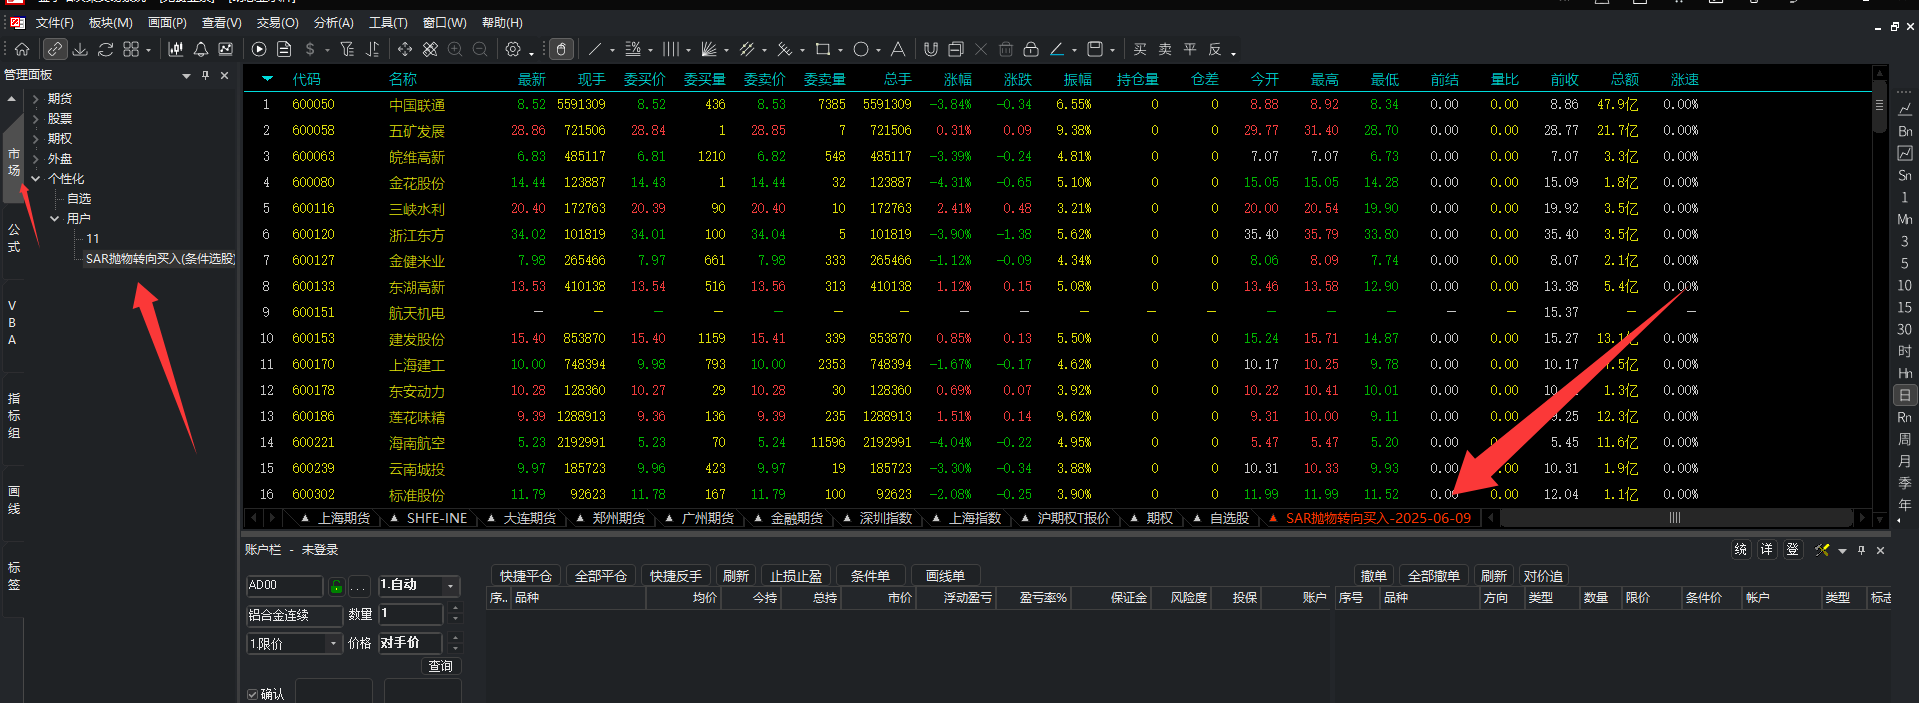
Task: Open the settings gear icon
Action: tap(513, 49)
